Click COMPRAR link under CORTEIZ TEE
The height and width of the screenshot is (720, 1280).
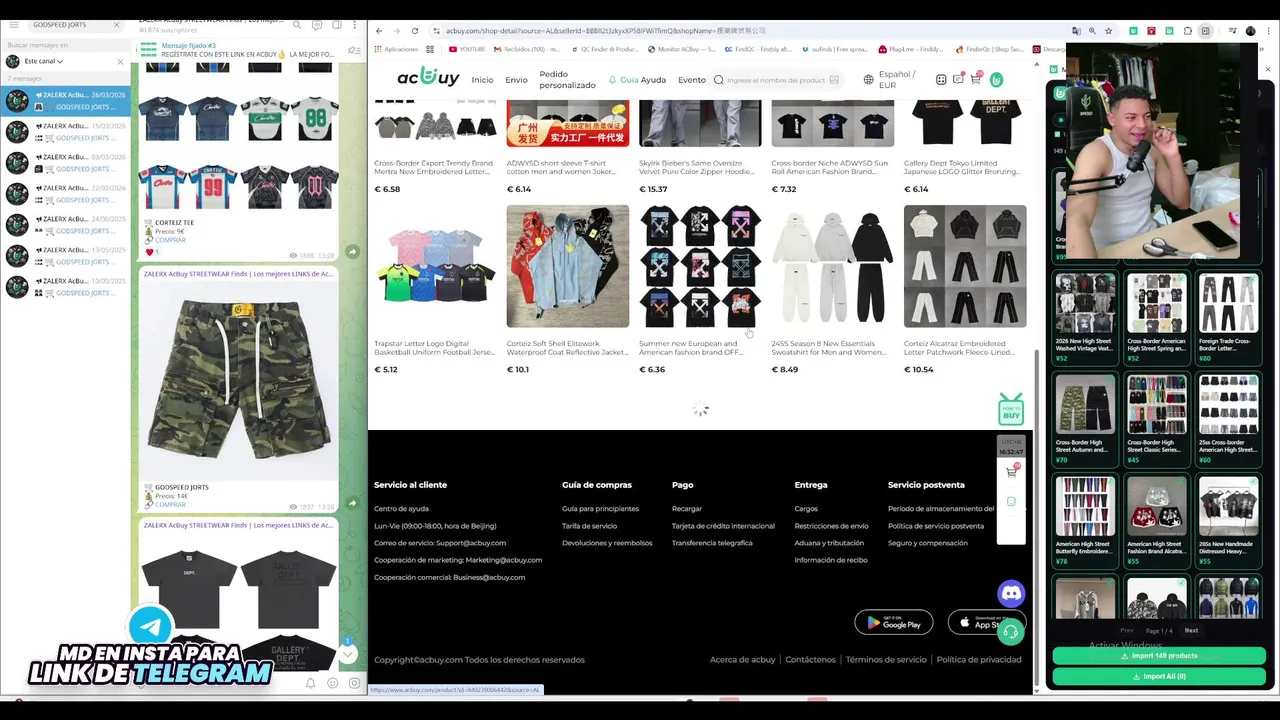tap(170, 240)
